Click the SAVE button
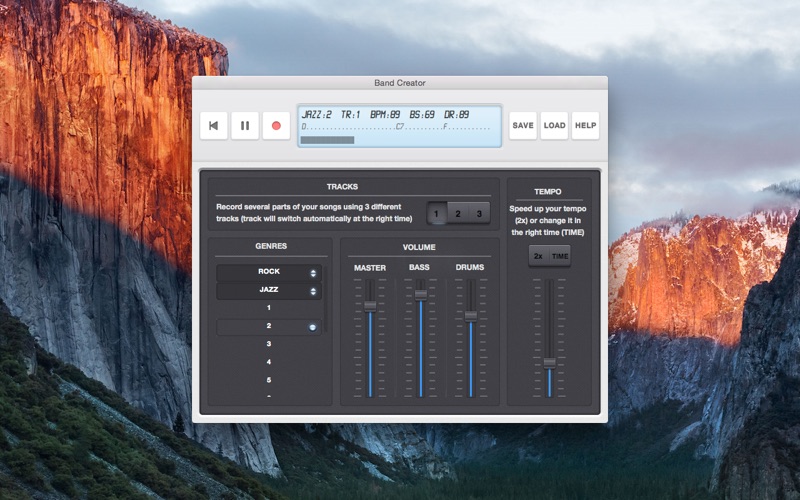 (x=523, y=126)
